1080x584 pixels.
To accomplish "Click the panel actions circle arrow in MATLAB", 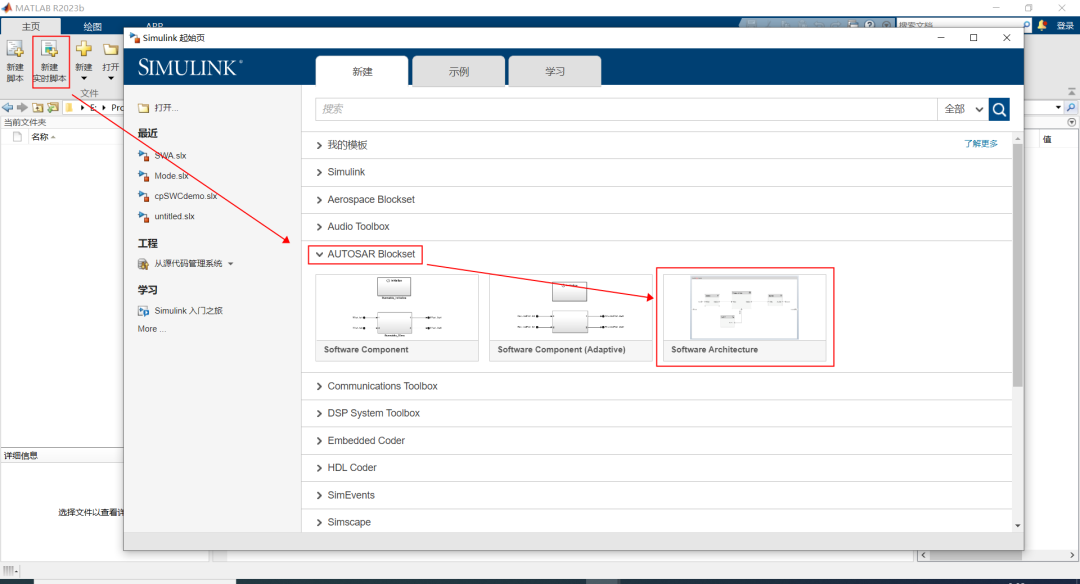I will coord(1072,123).
